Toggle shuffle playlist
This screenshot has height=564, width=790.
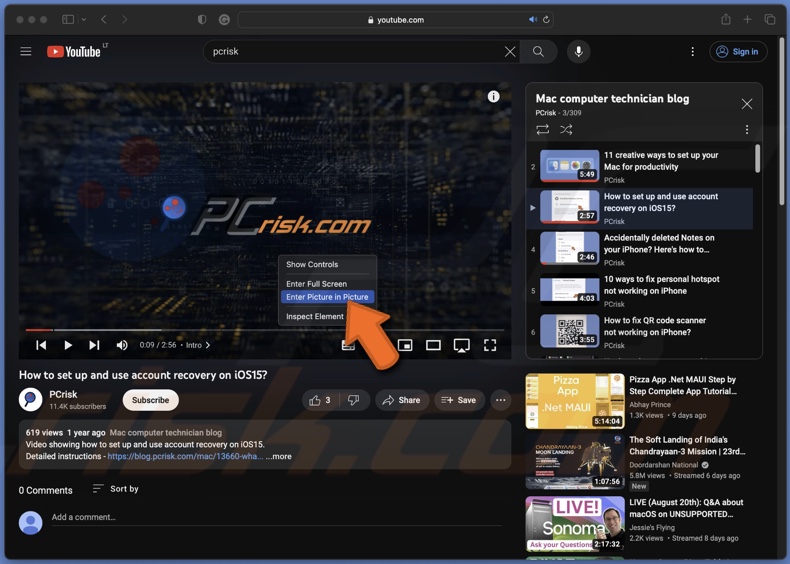coord(566,130)
